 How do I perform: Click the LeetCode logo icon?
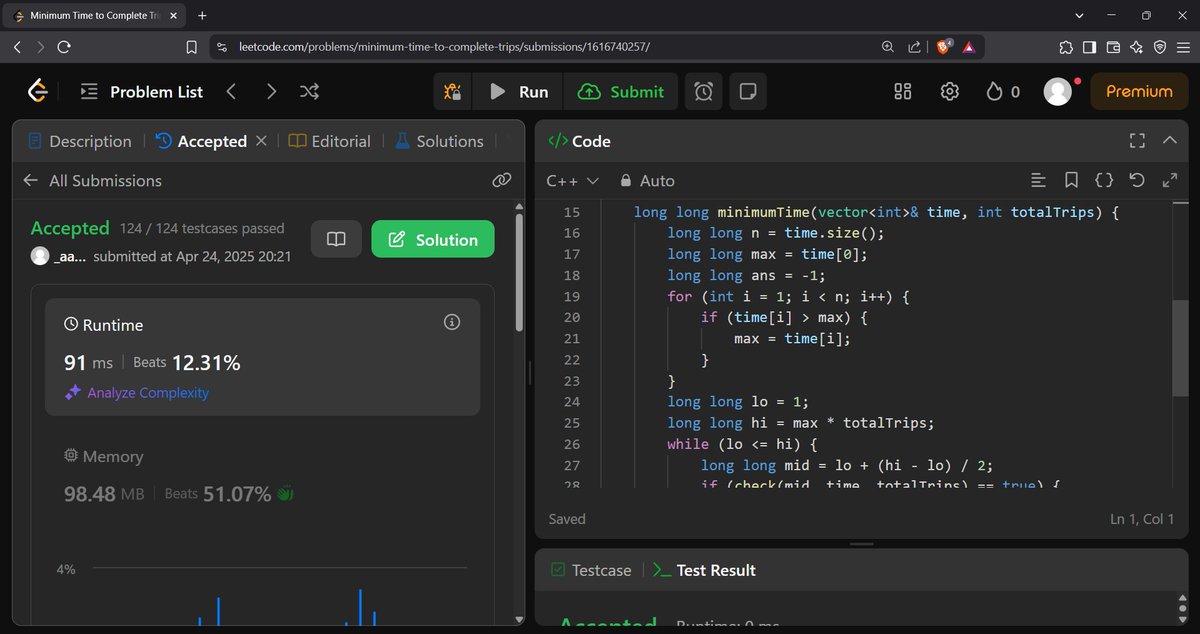click(37, 91)
